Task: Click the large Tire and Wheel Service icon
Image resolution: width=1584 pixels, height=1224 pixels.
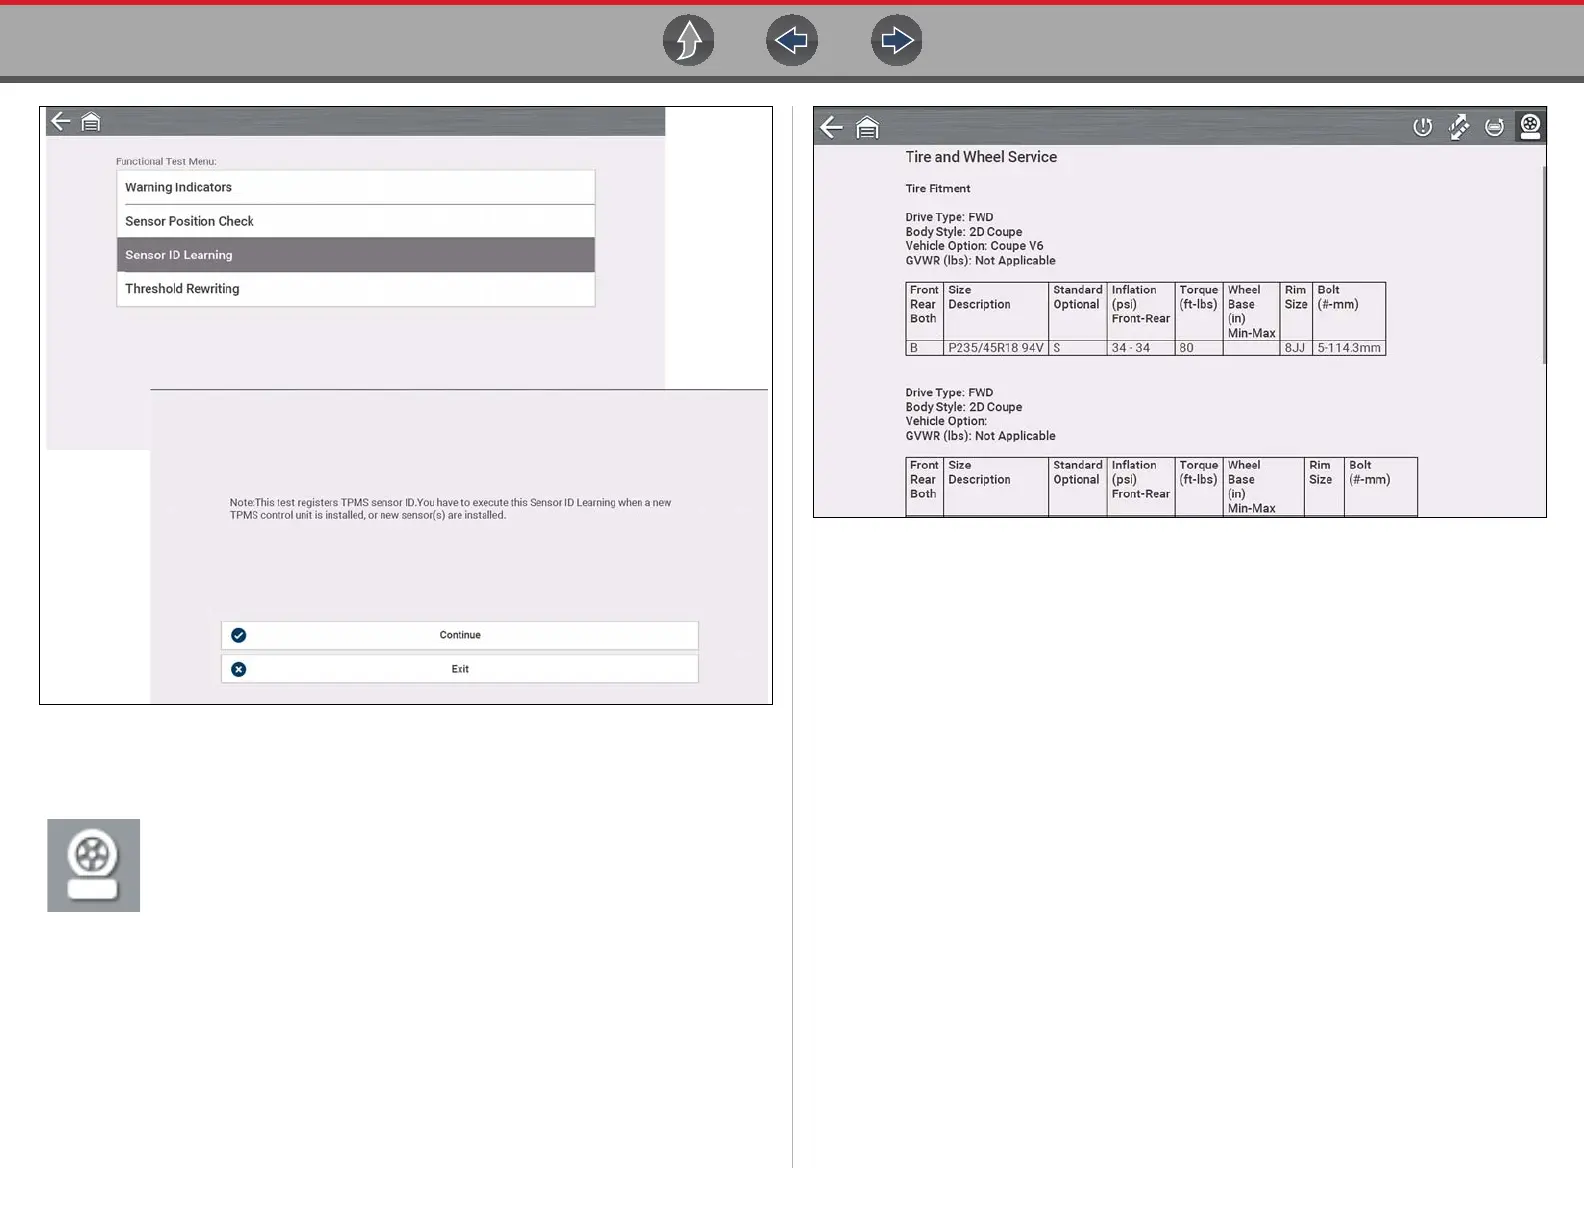Action: pyautogui.click(x=94, y=865)
